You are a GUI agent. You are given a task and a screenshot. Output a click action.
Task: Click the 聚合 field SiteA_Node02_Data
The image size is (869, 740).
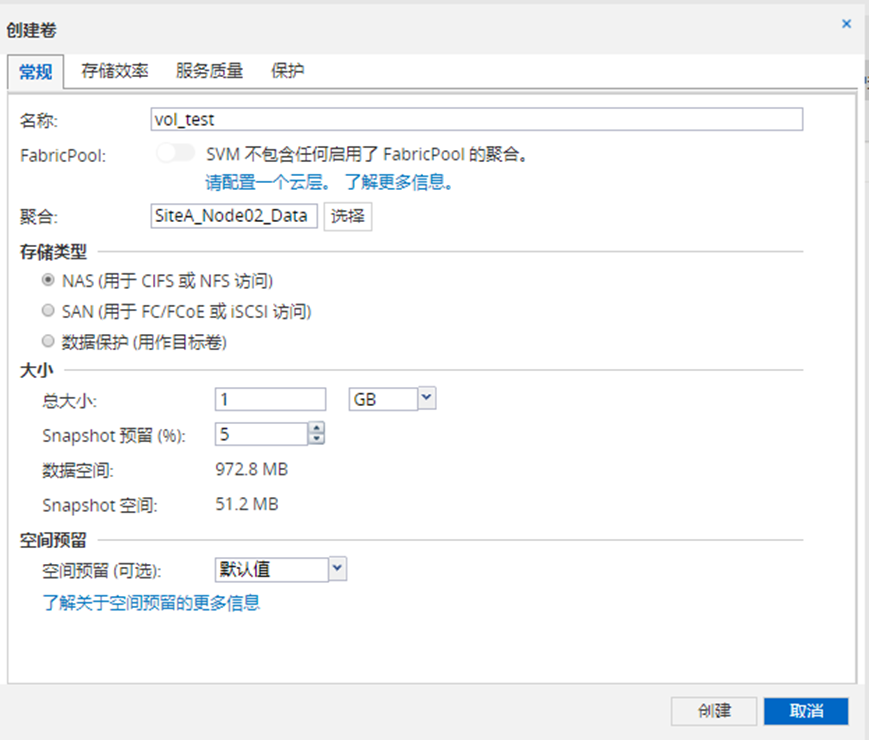click(233, 216)
